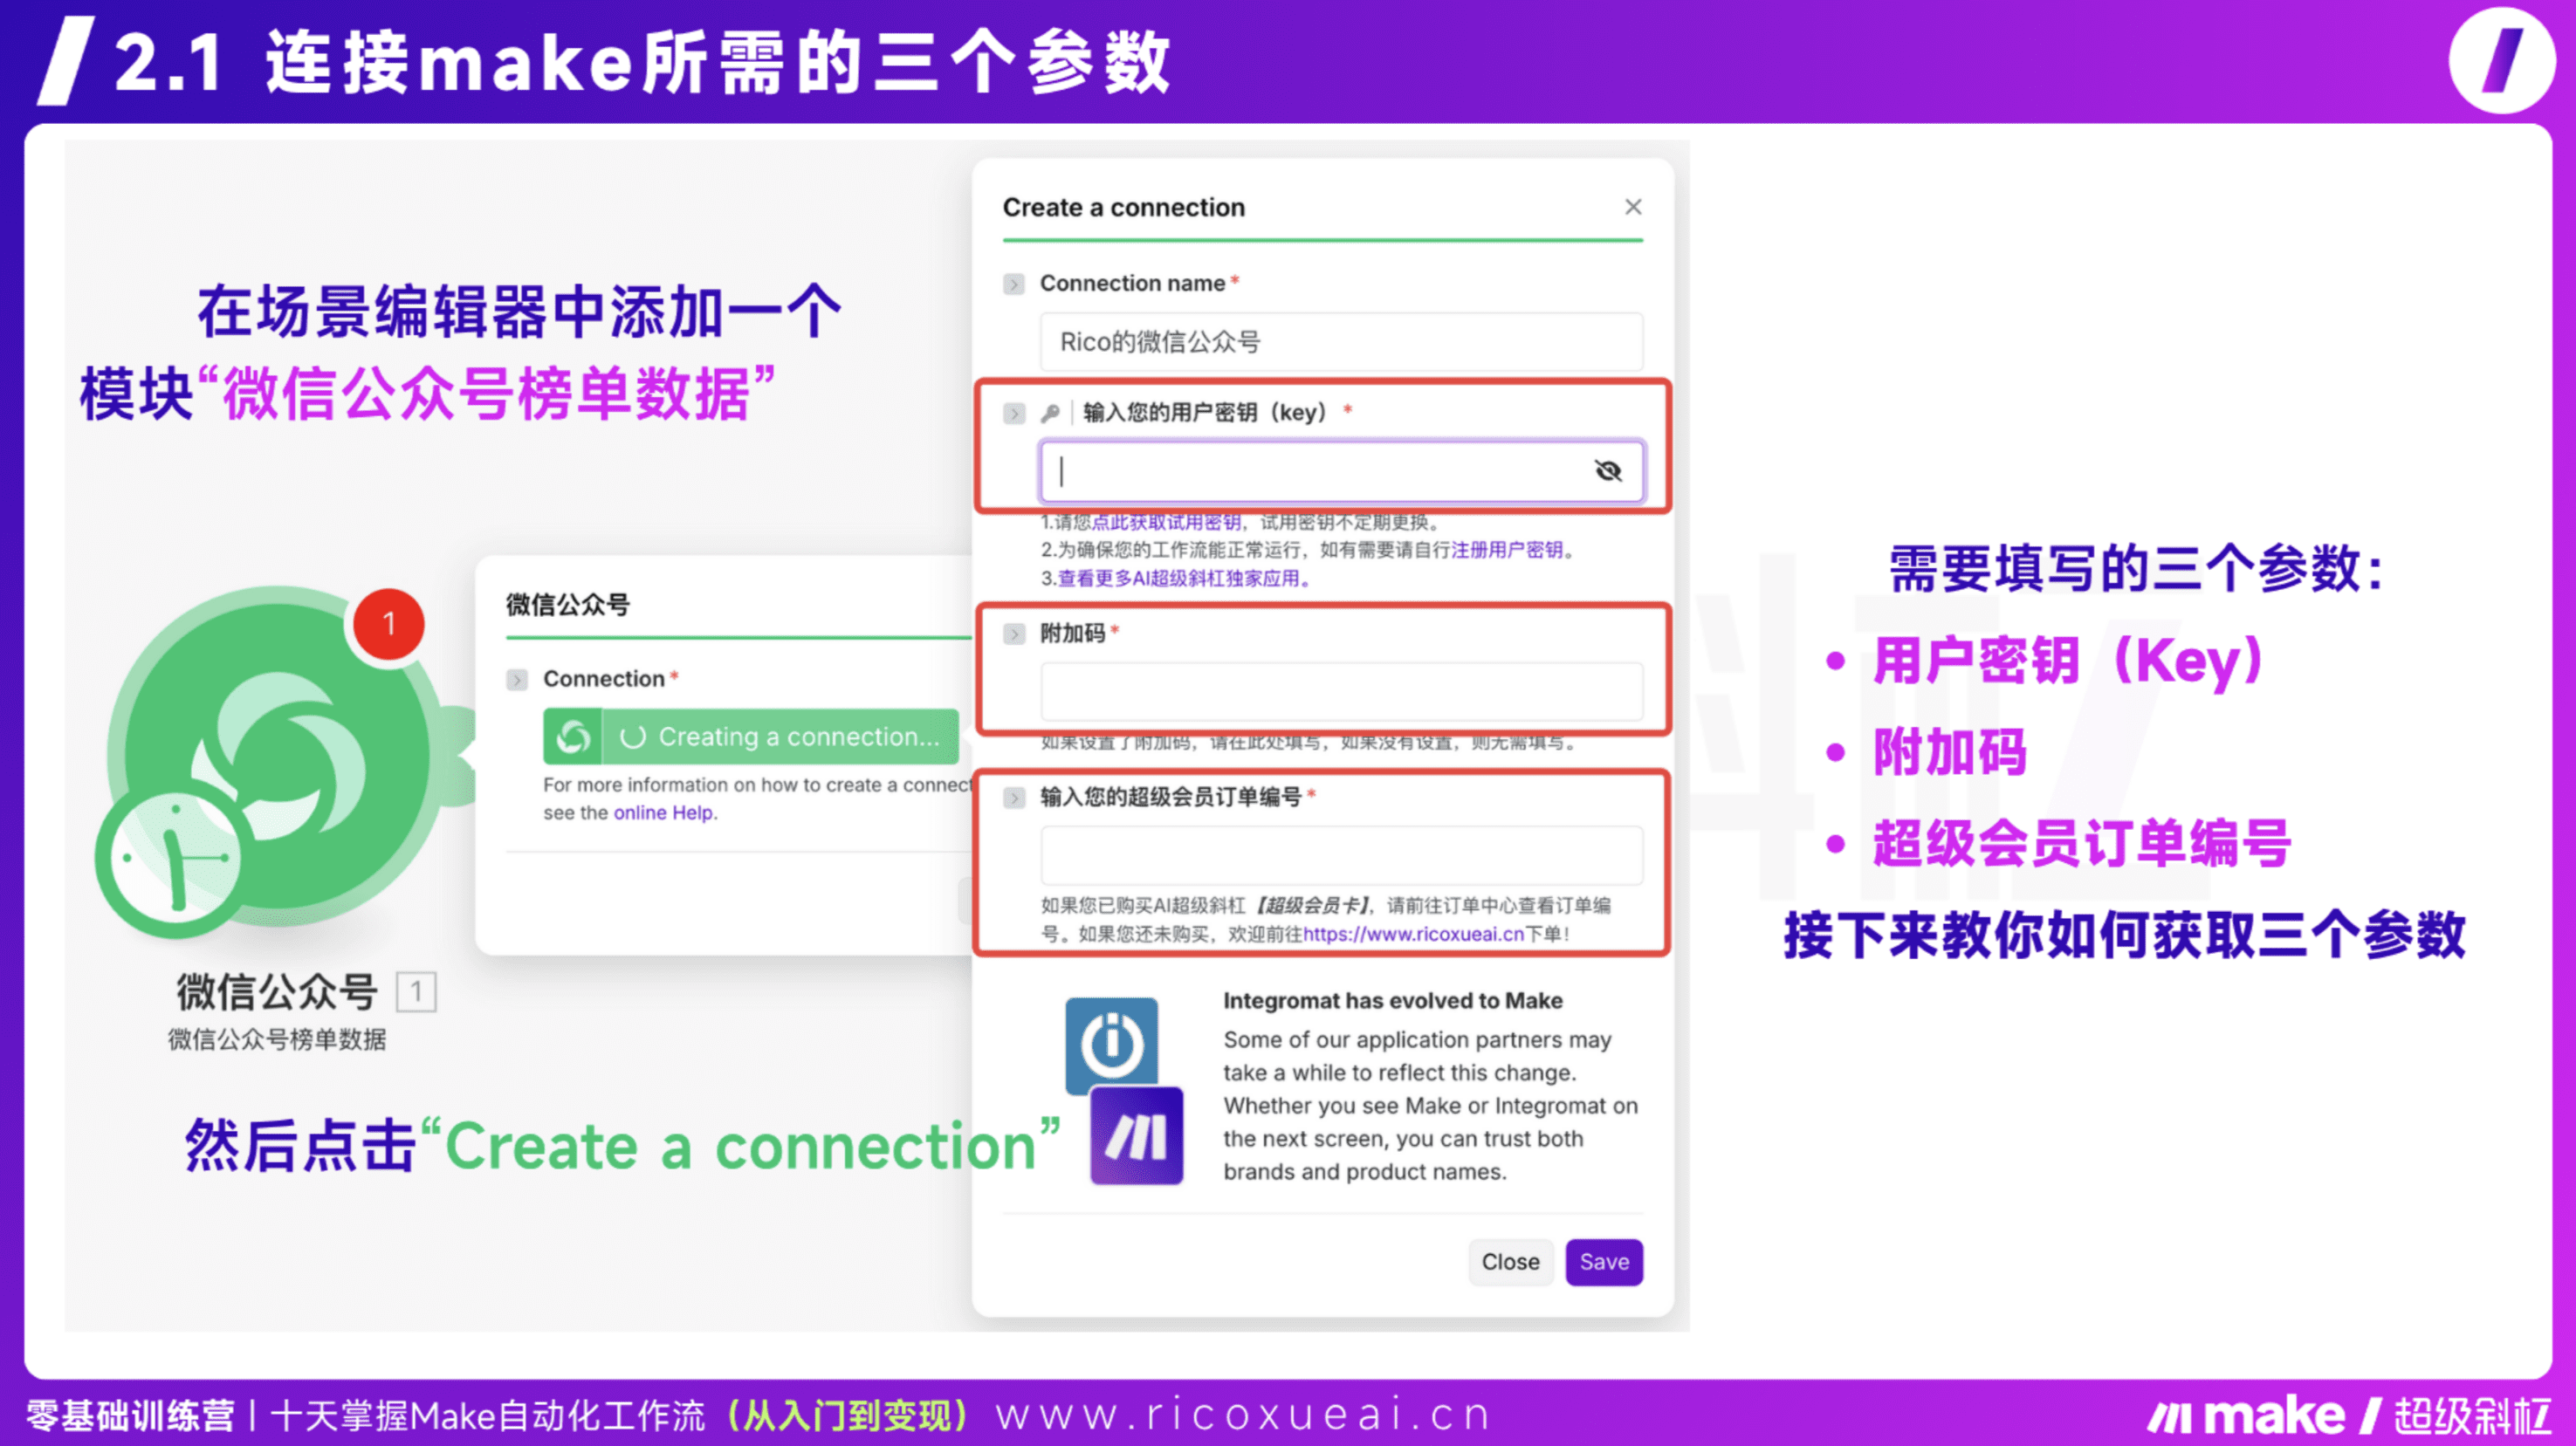Click the Integromat blue power logo
Screen dimensions: 2576x1446
coord(1111,1044)
